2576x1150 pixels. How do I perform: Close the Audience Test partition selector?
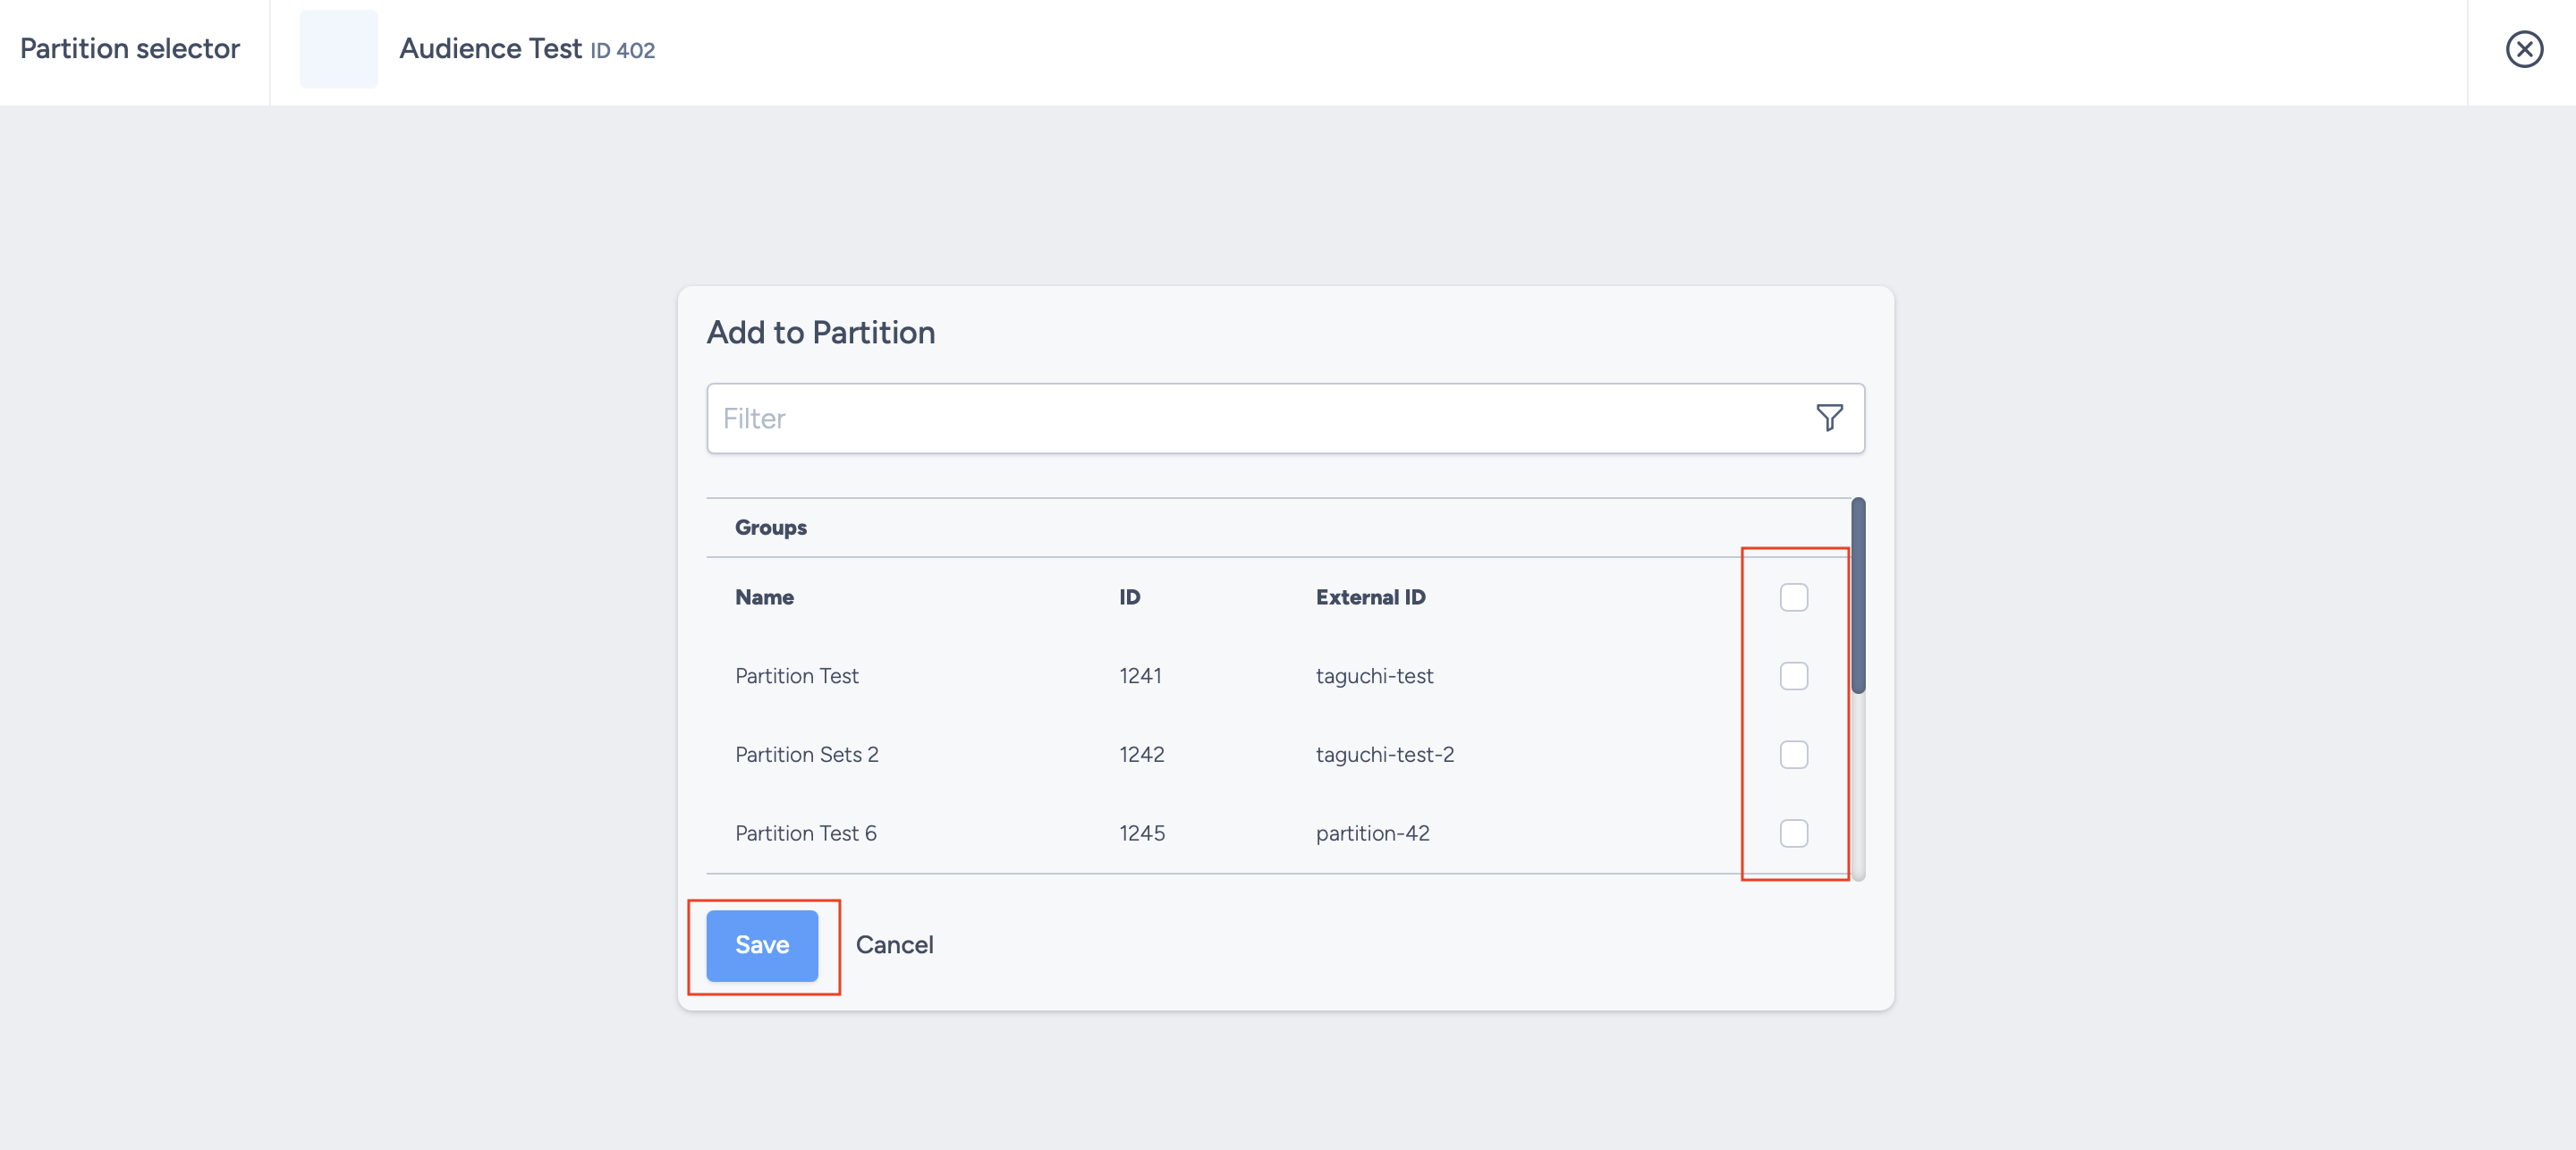tap(2524, 49)
